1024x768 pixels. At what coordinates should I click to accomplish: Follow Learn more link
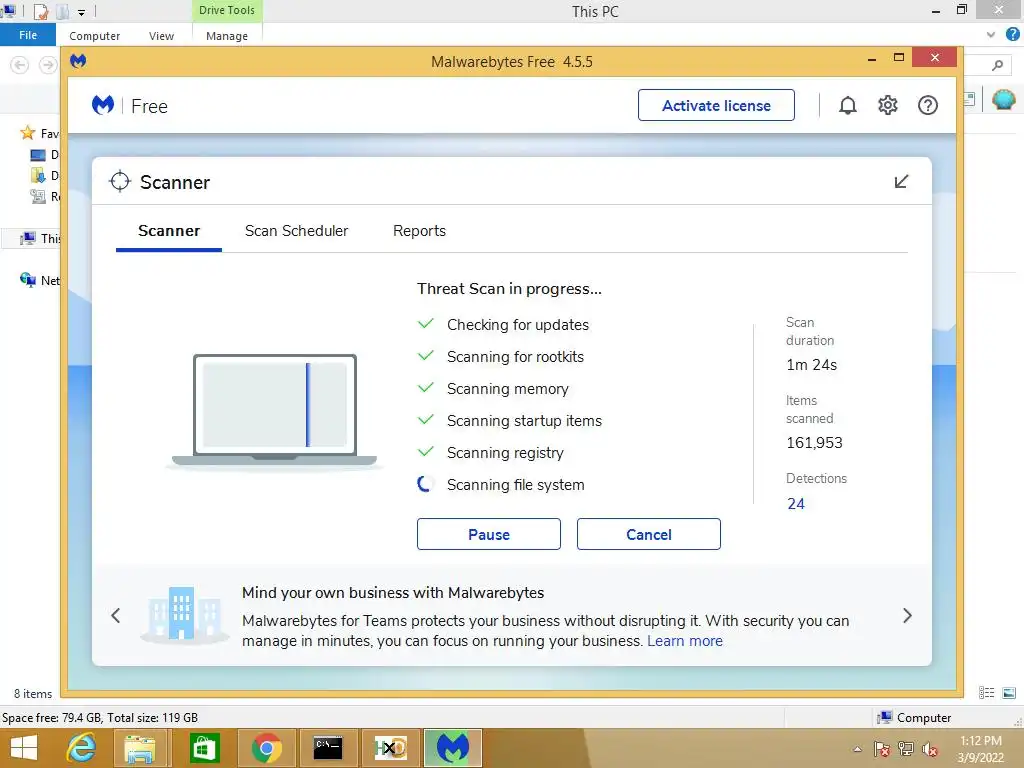click(x=685, y=641)
